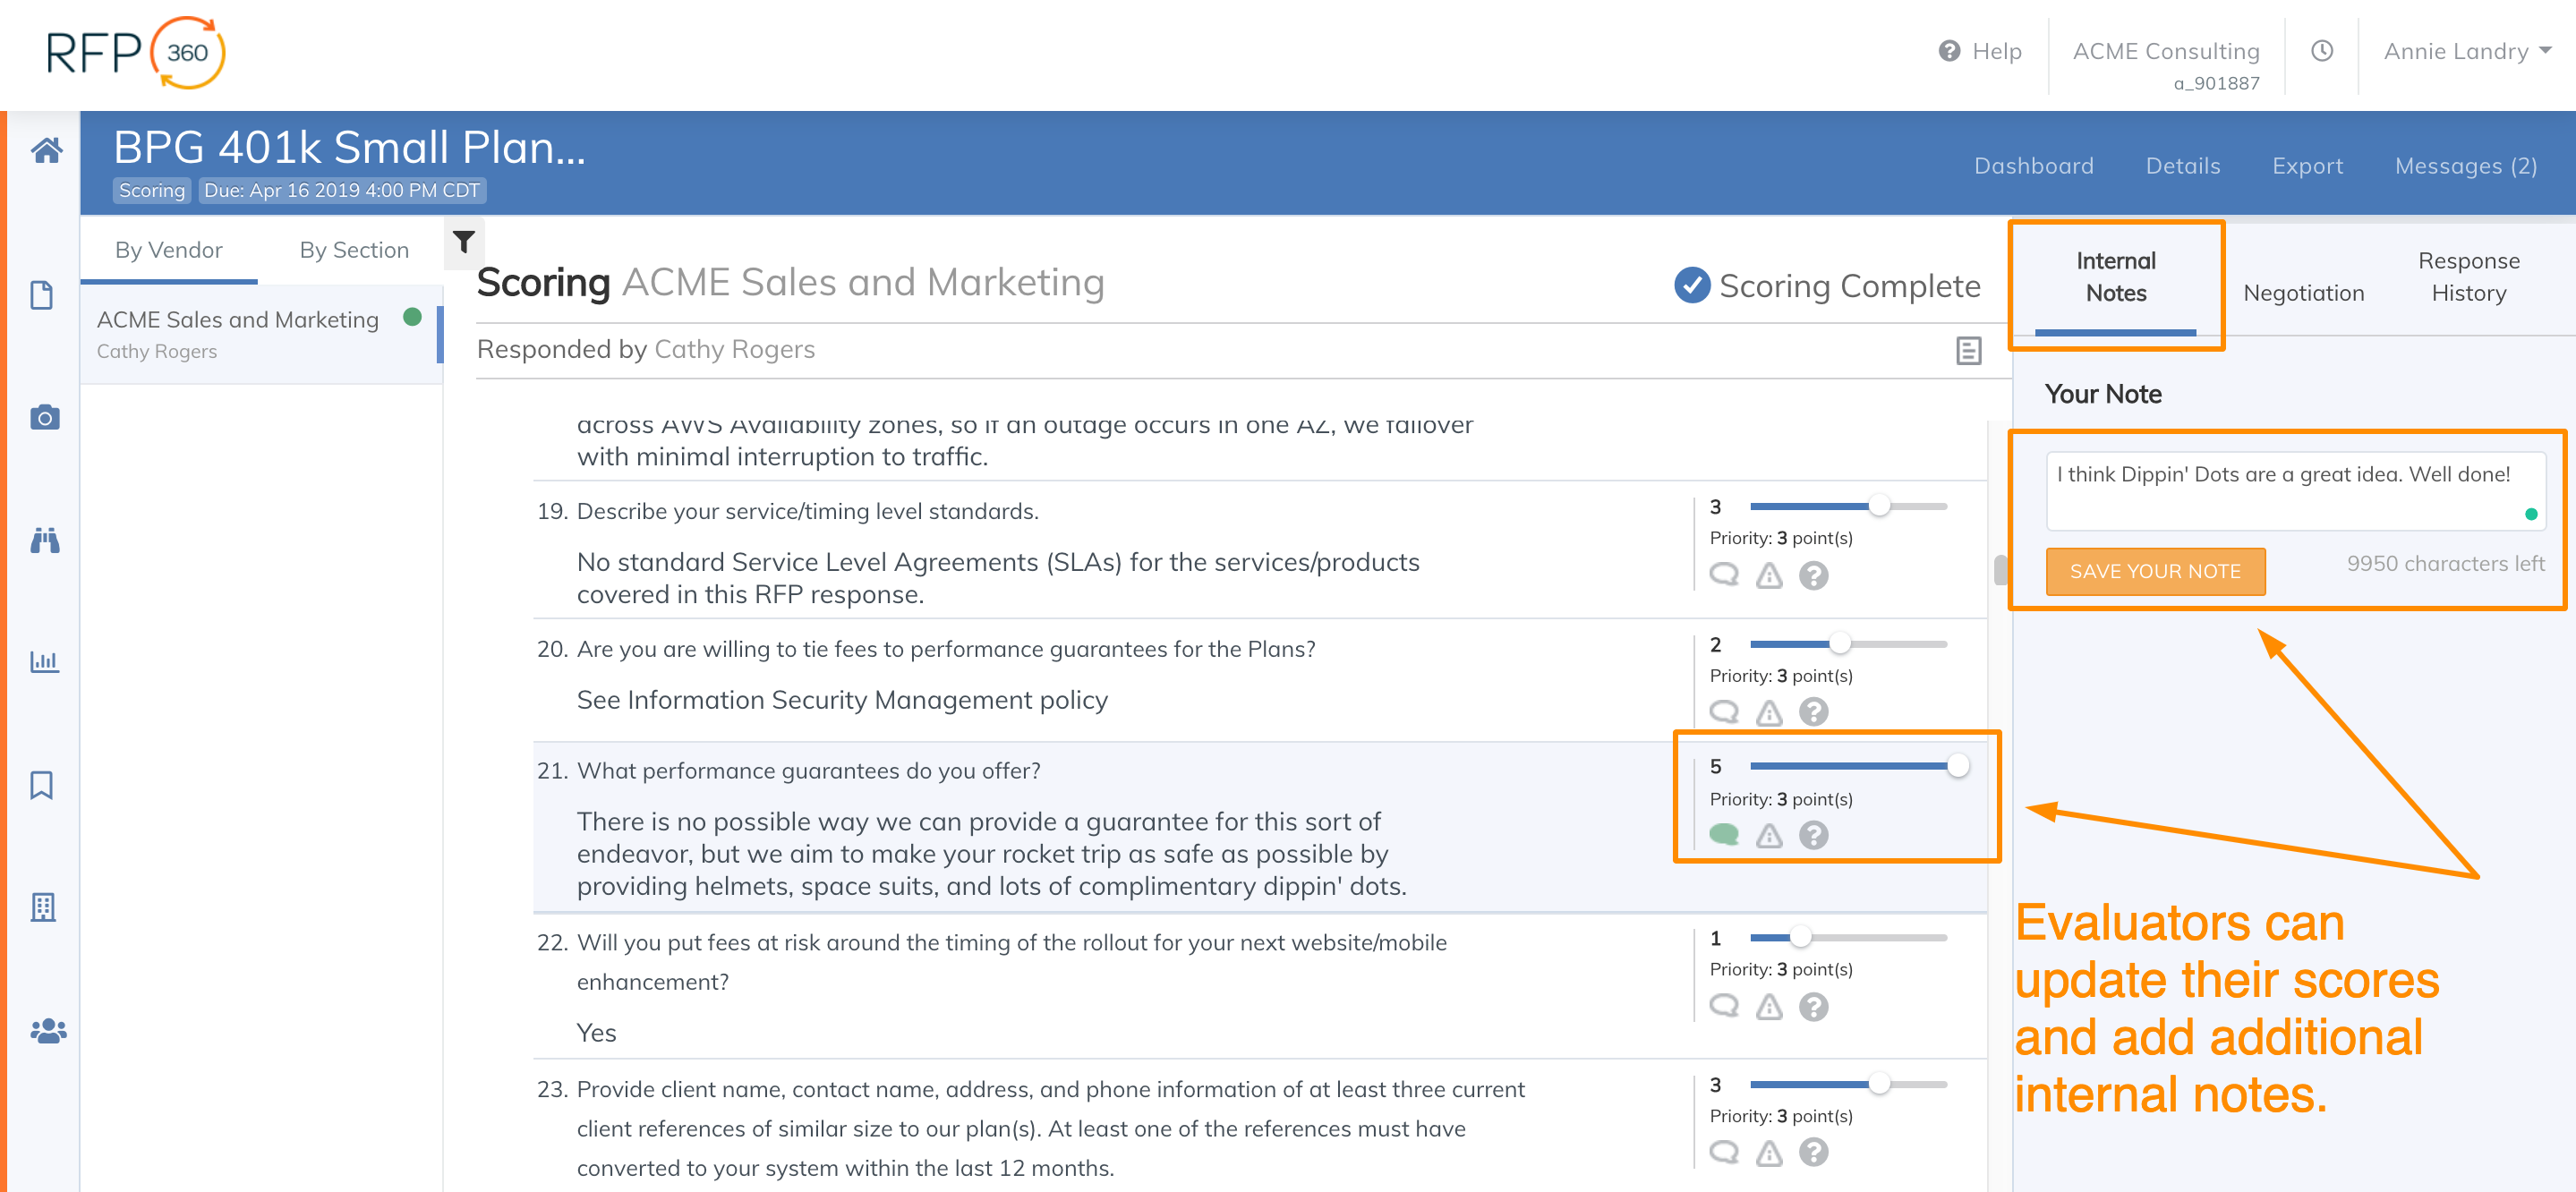This screenshot has width=2576, height=1192.
Task: Click the green comment bubble on question 21
Action: [1724, 834]
